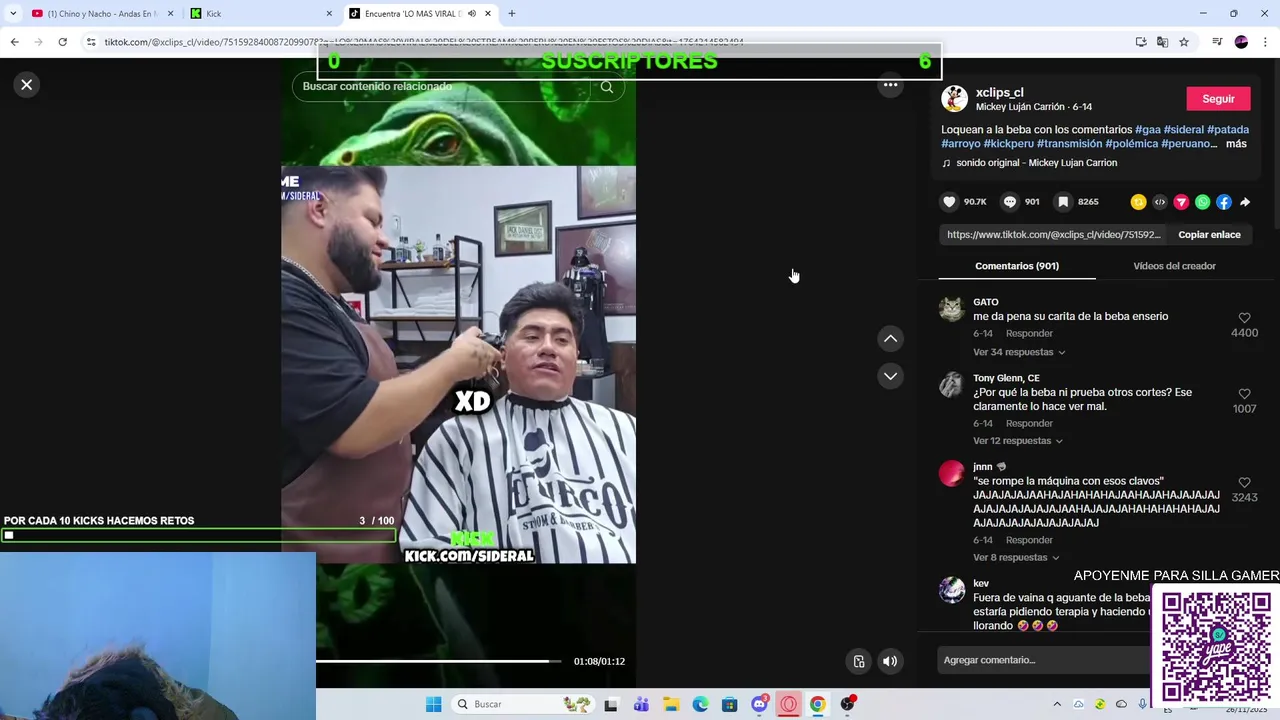1280x720 pixels.
Task: Open 'sonido original - Mickey Lujan Carrion'
Action: [1036, 163]
